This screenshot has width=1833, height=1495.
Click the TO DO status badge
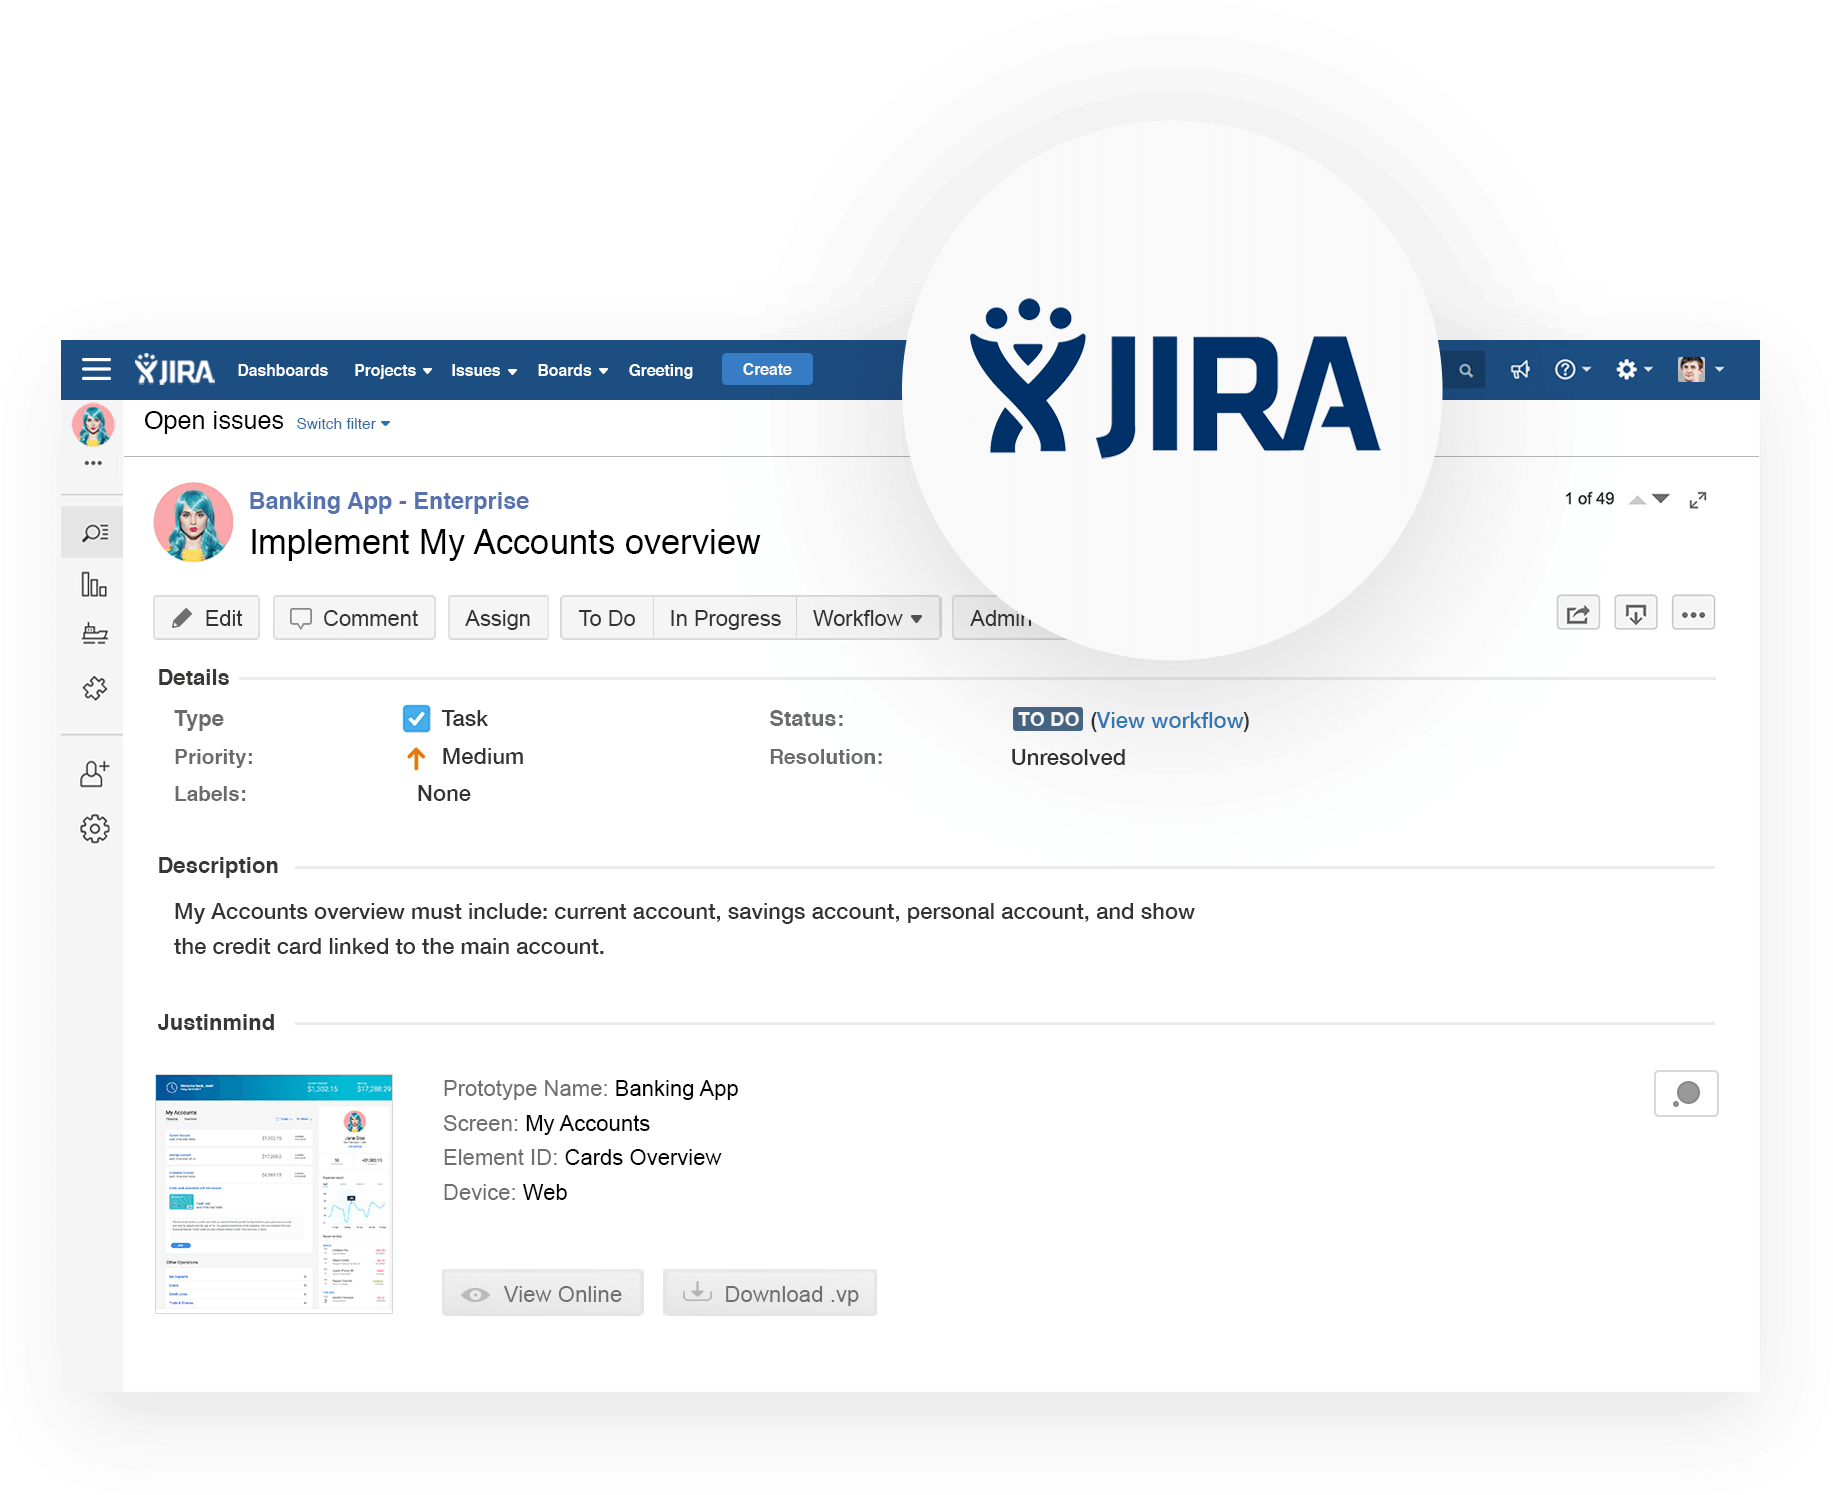pyautogui.click(x=1047, y=719)
